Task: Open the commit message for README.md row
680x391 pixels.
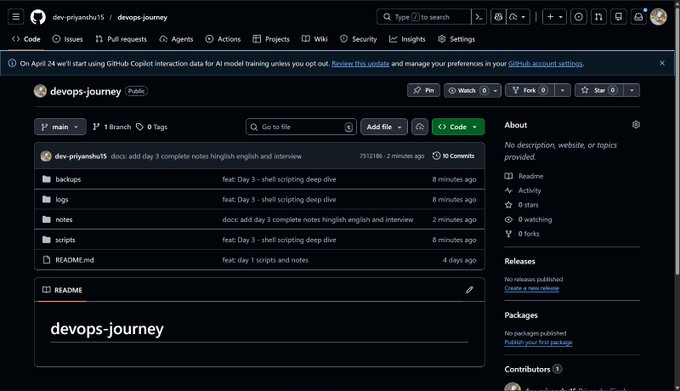Action: pyautogui.click(x=265, y=260)
